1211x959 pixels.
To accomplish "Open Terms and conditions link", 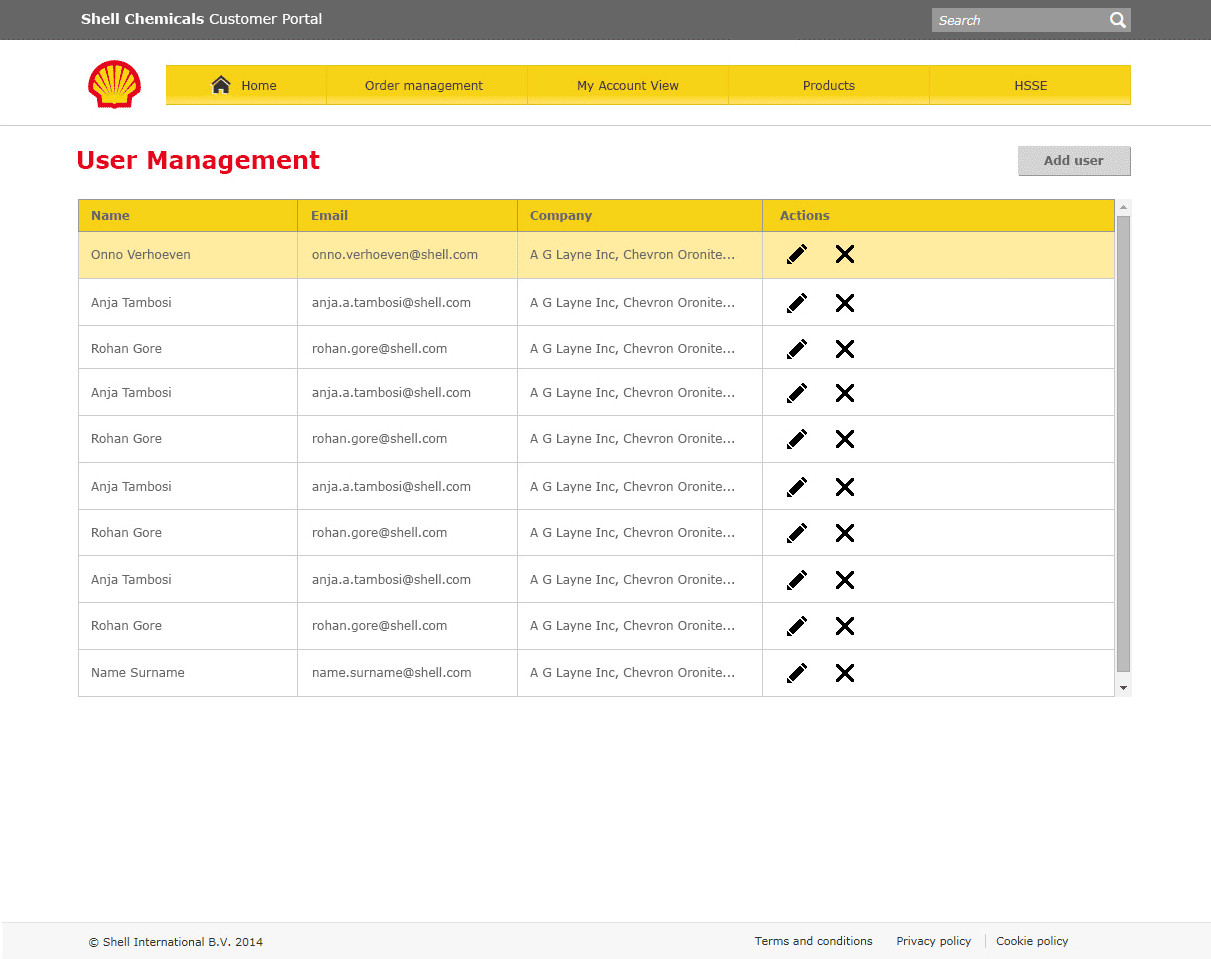I will coord(813,941).
